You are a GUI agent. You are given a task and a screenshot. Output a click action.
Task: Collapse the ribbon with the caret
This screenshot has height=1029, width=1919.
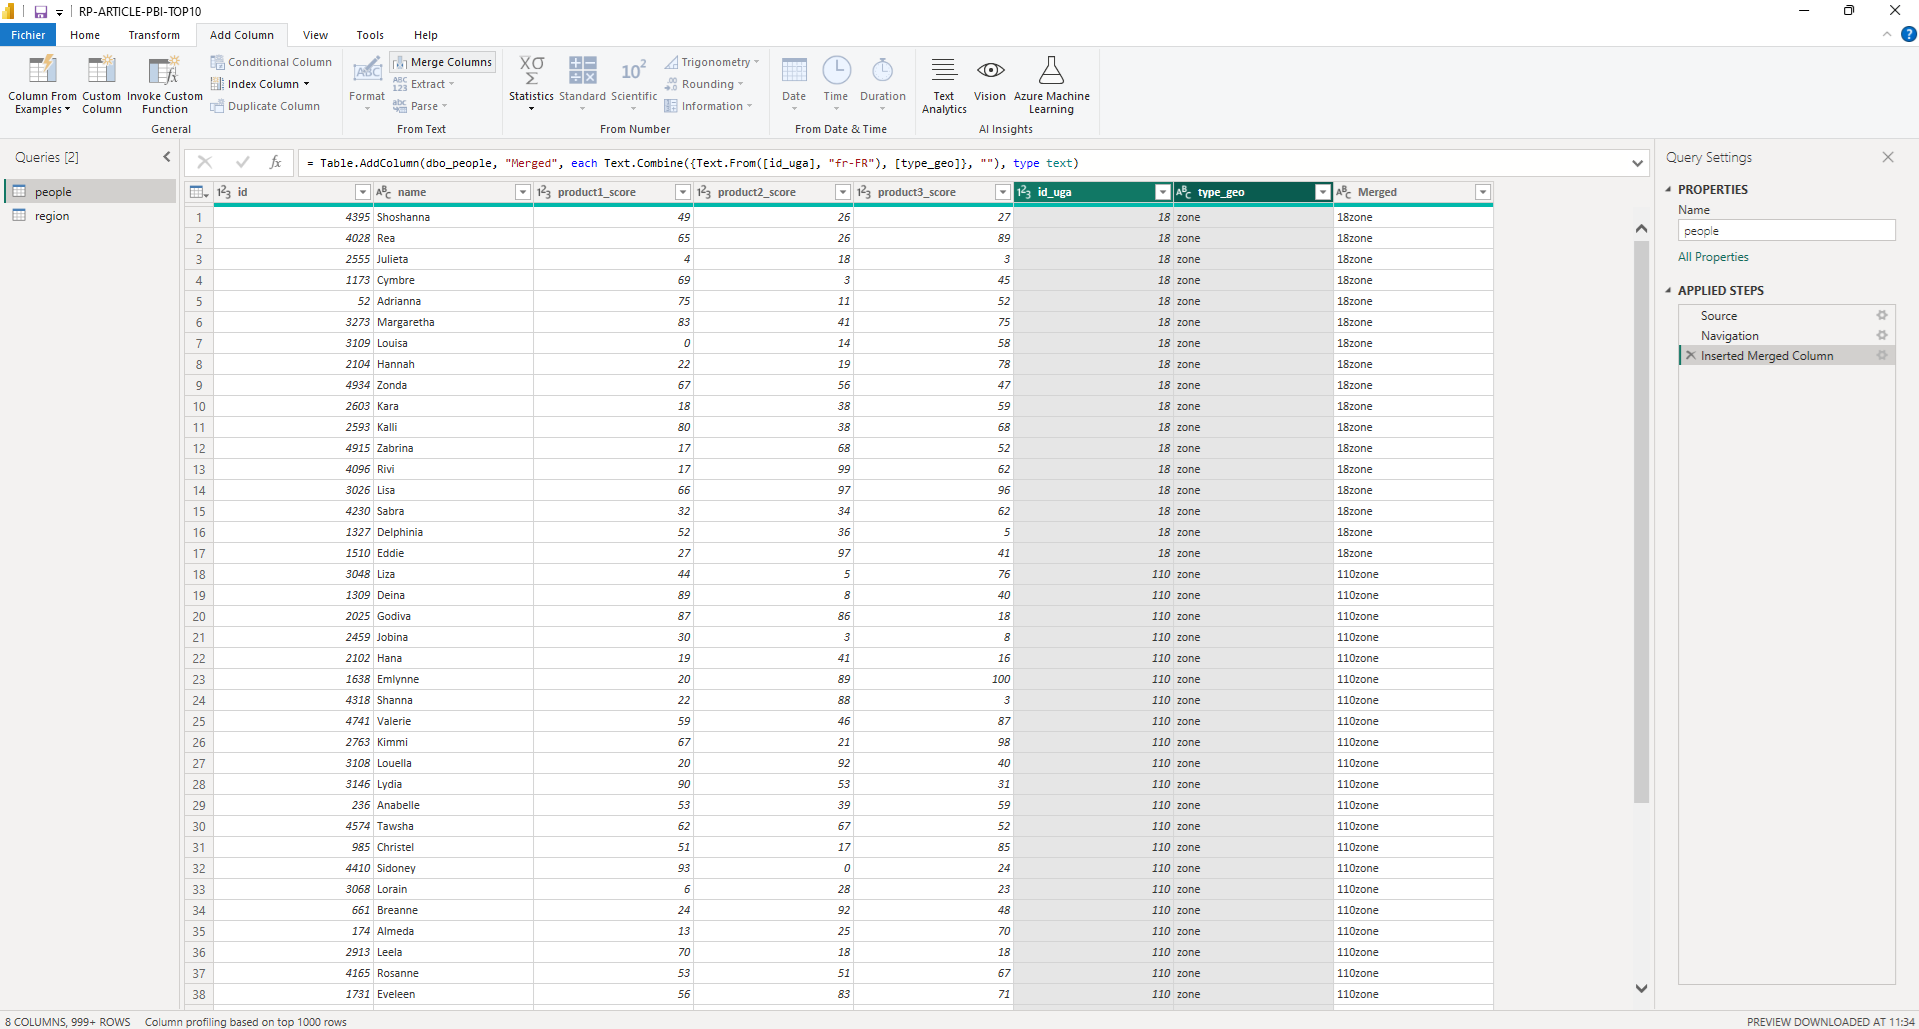pyautogui.click(x=1887, y=34)
